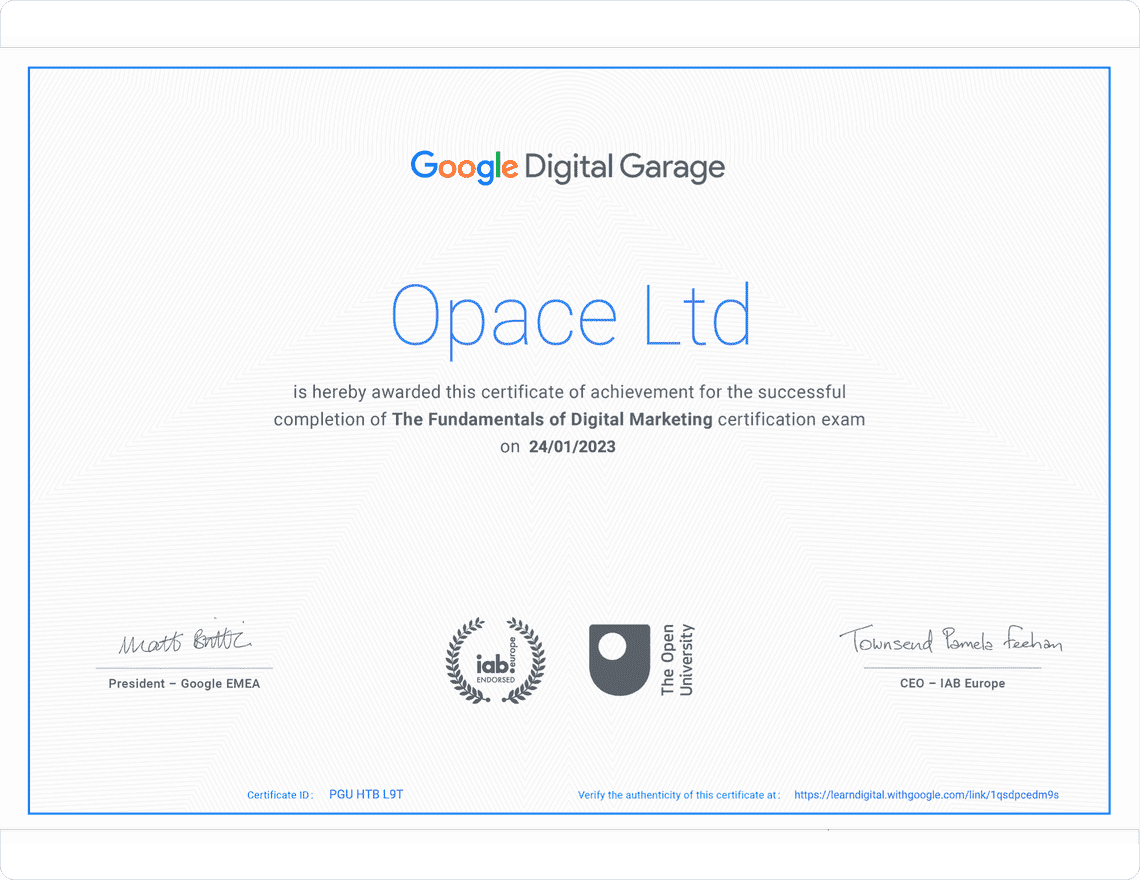The width and height of the screenshot is (1140, 880).
Task: Click the vertical "The Open University" text
Action: point(676,660)
